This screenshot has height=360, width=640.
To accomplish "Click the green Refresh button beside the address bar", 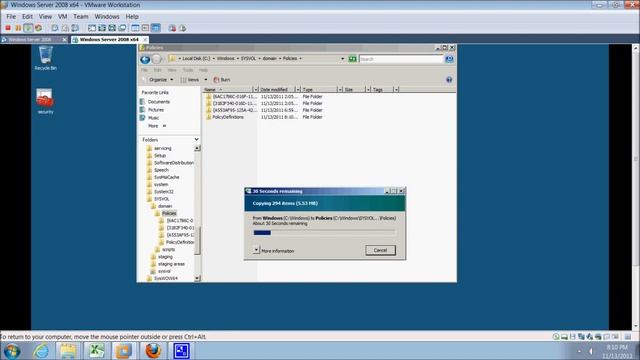I will point(352,59).
